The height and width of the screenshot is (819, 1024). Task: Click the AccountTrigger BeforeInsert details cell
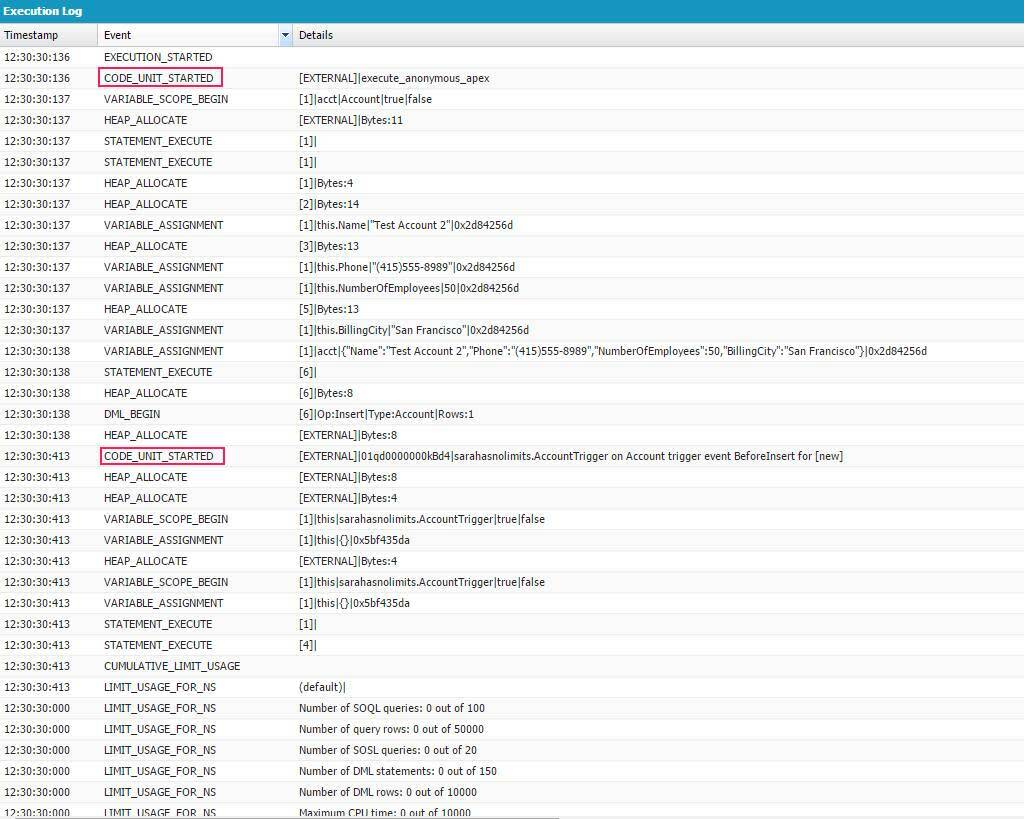[571, 456]
